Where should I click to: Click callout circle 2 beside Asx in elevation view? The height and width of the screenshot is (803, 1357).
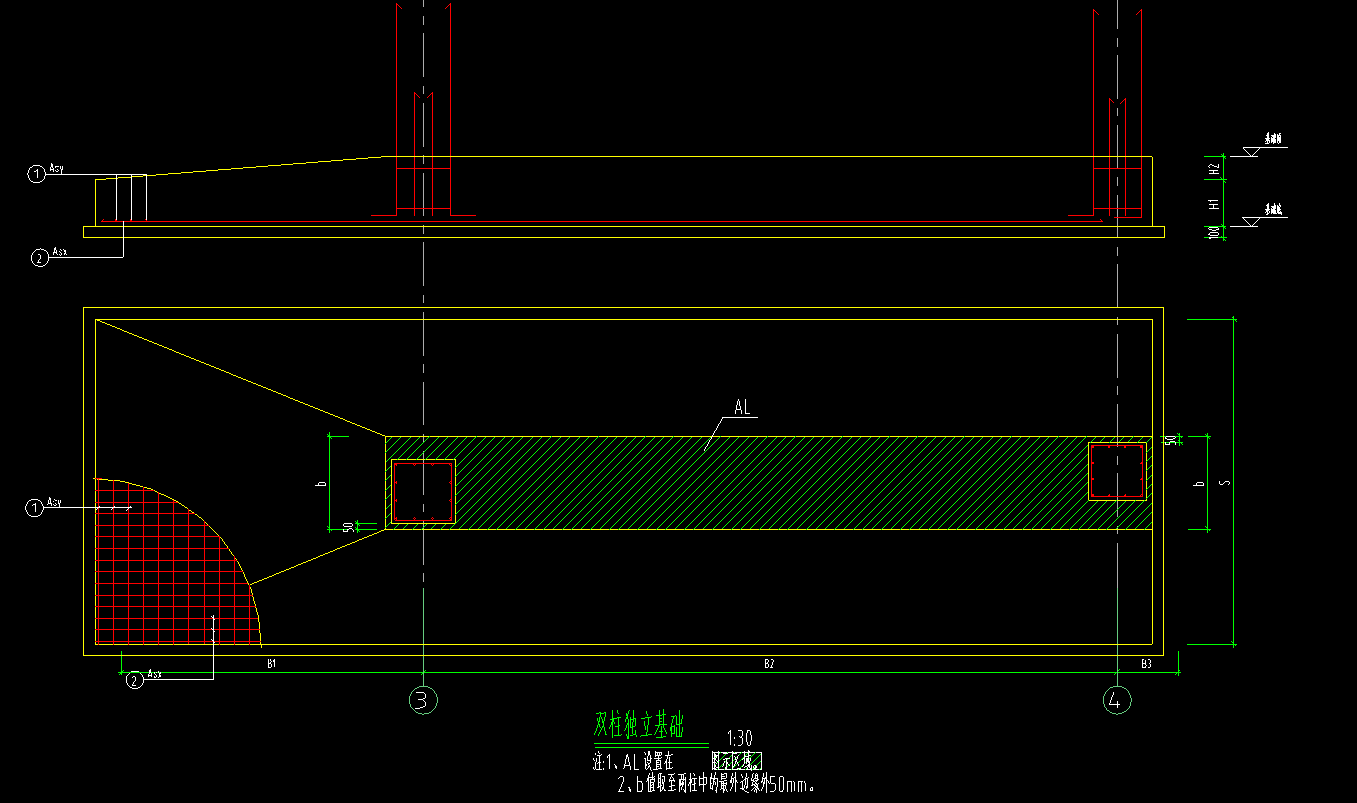(x=39, y=258)
